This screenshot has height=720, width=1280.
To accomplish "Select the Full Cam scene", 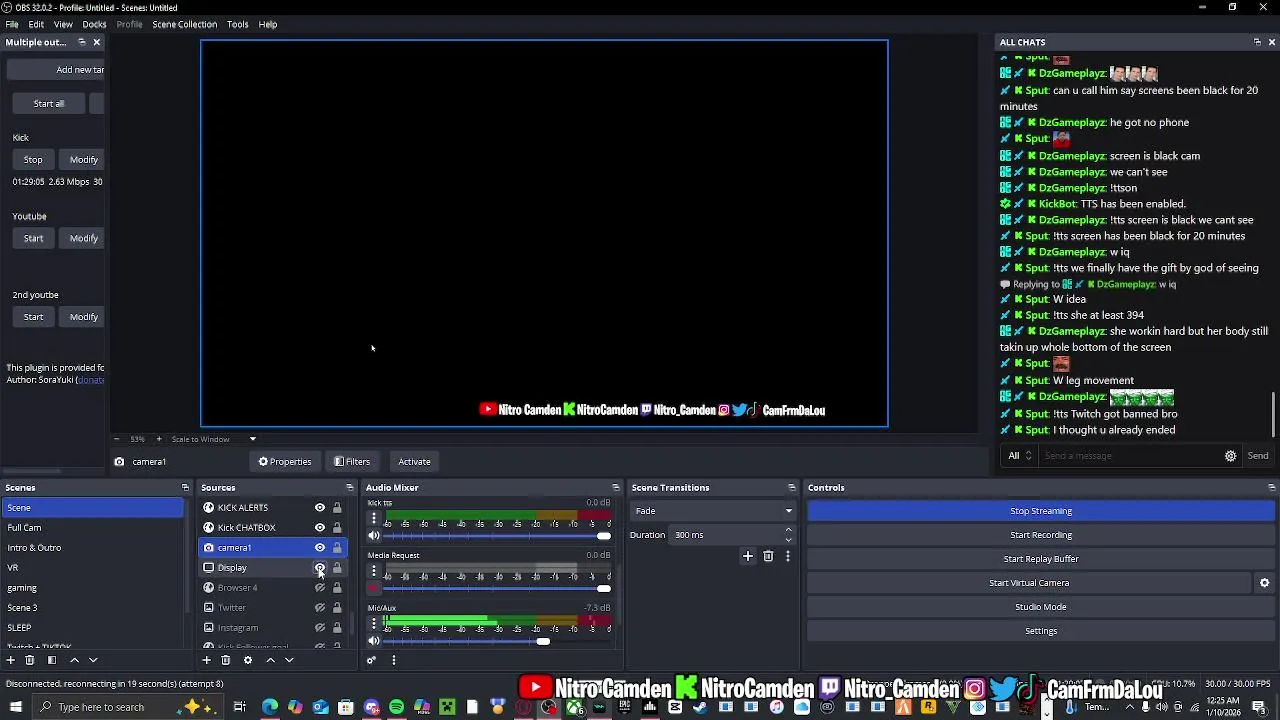I will pyautogui.click(x=92, y=528).
